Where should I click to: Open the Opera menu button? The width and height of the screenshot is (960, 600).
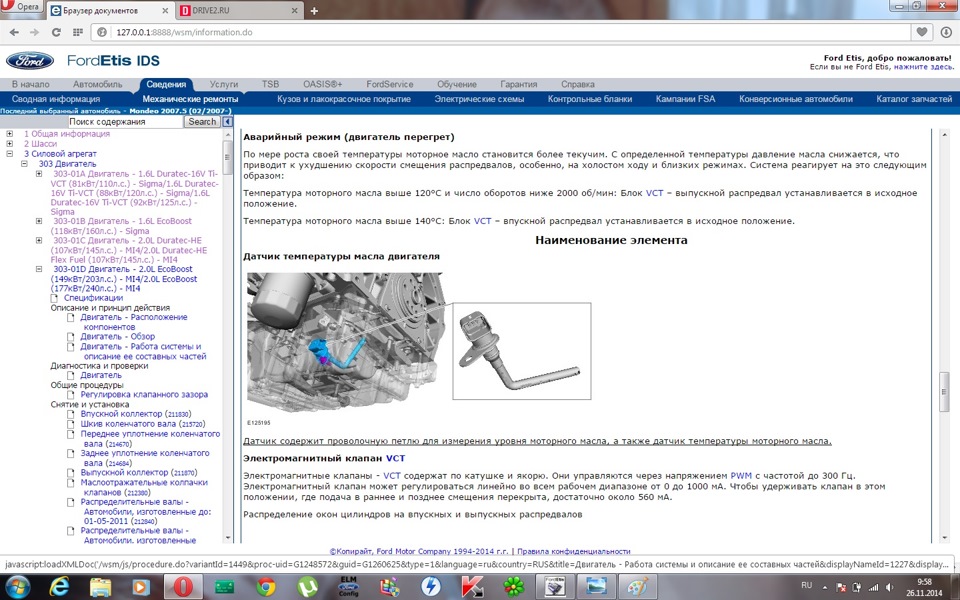coord(22,9)
